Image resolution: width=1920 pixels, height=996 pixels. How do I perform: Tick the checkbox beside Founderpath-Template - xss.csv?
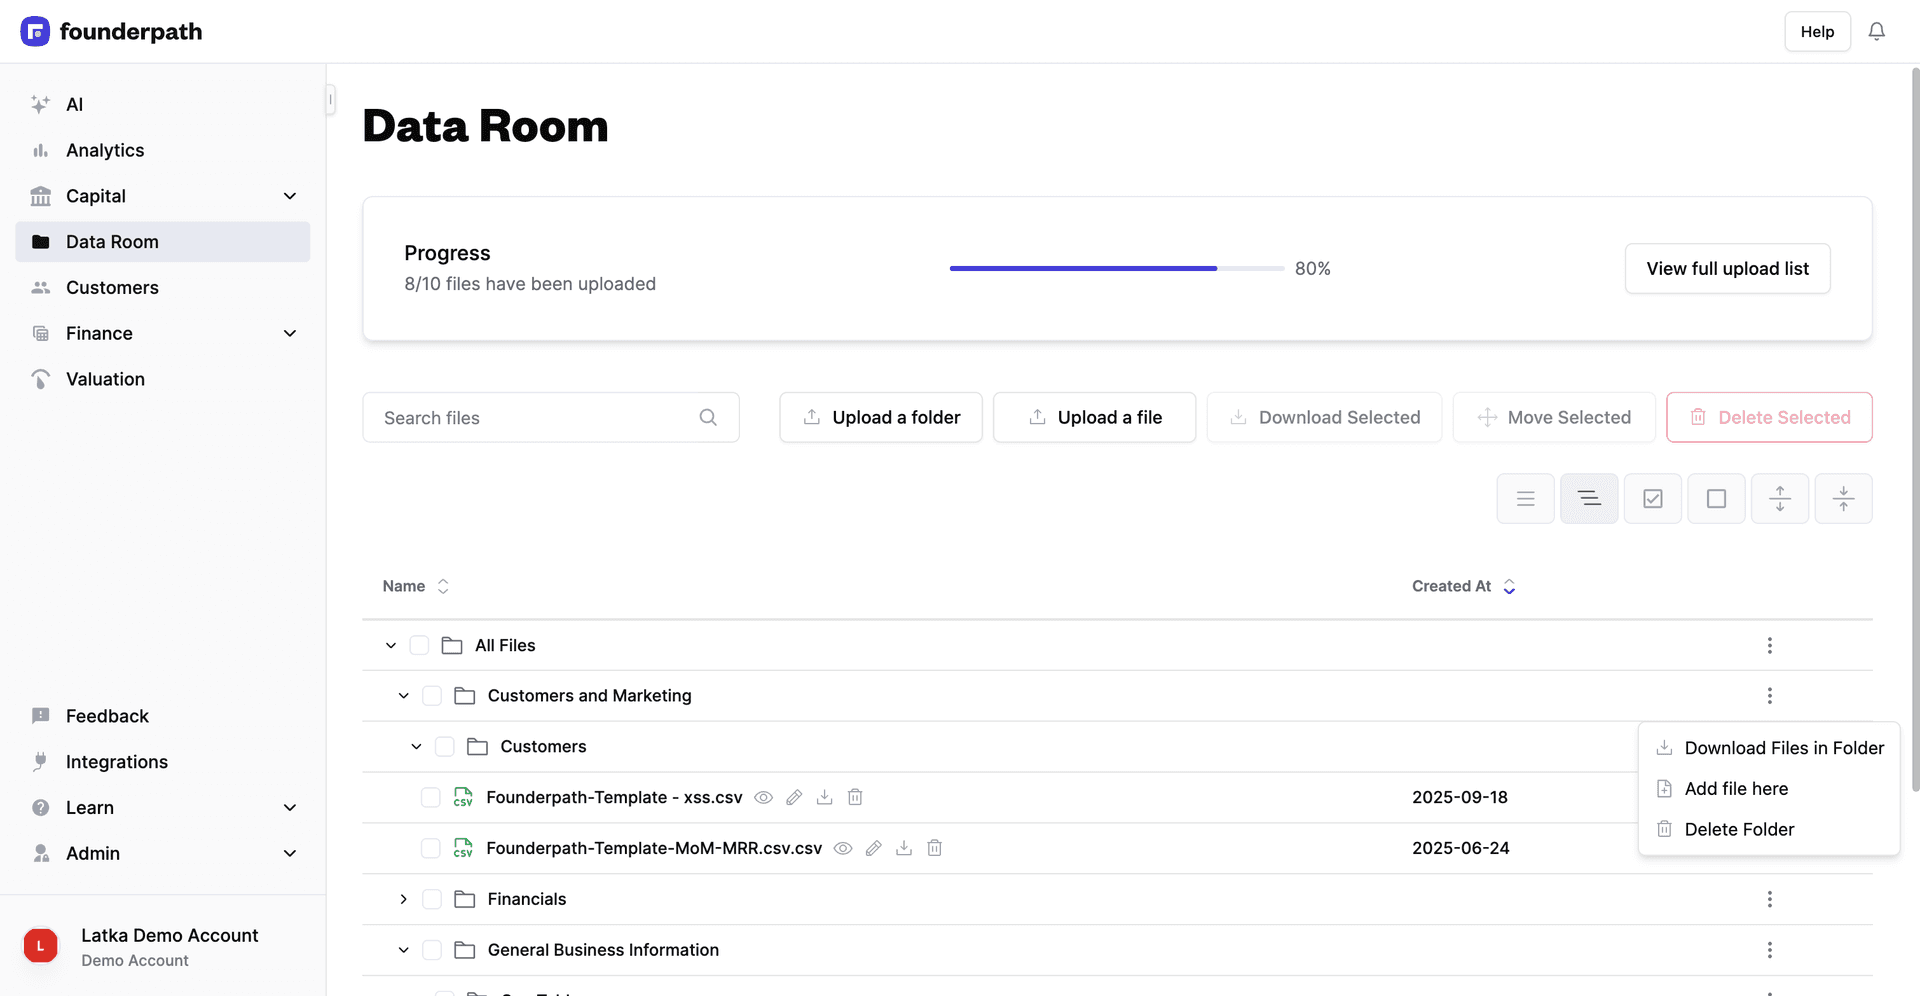431,797
